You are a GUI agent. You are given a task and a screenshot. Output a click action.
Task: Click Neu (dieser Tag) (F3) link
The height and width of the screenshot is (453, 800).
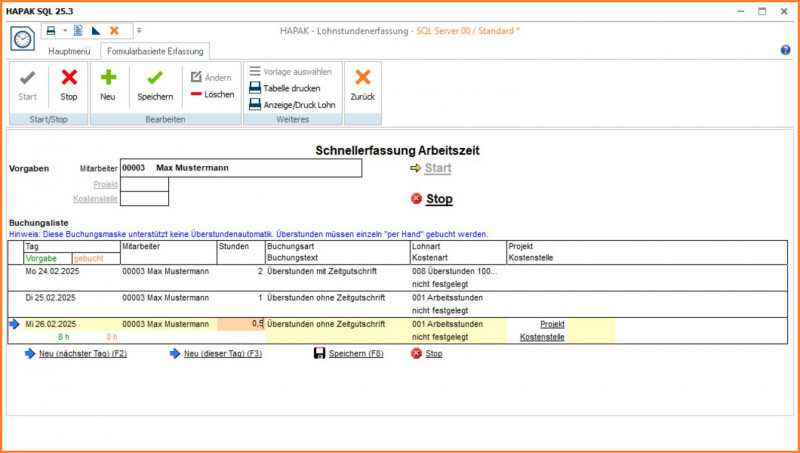[222, 354]
